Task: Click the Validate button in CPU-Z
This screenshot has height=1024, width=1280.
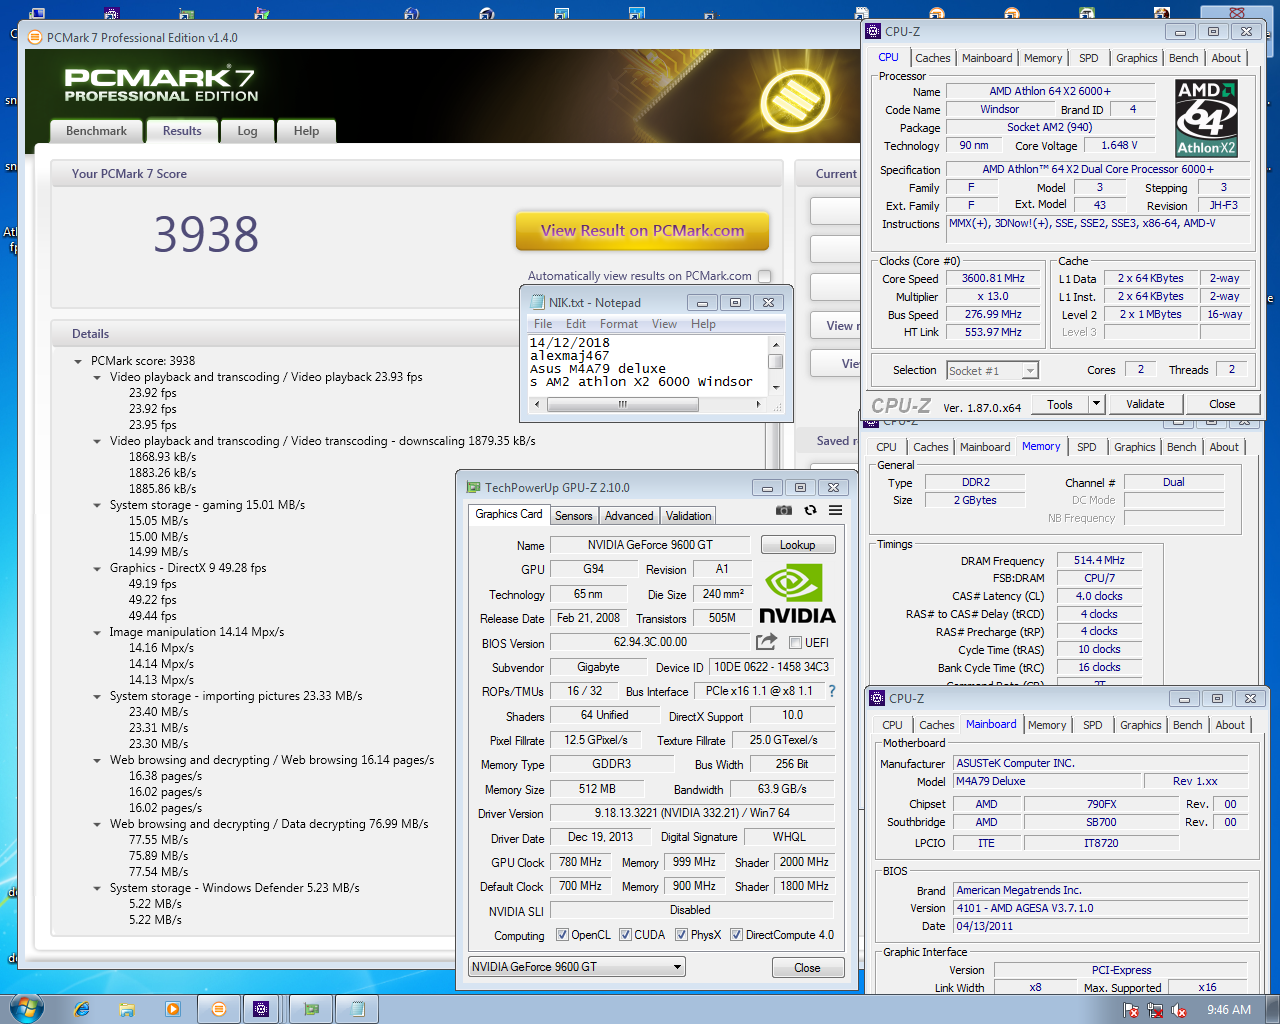Action: [1145, 404]
